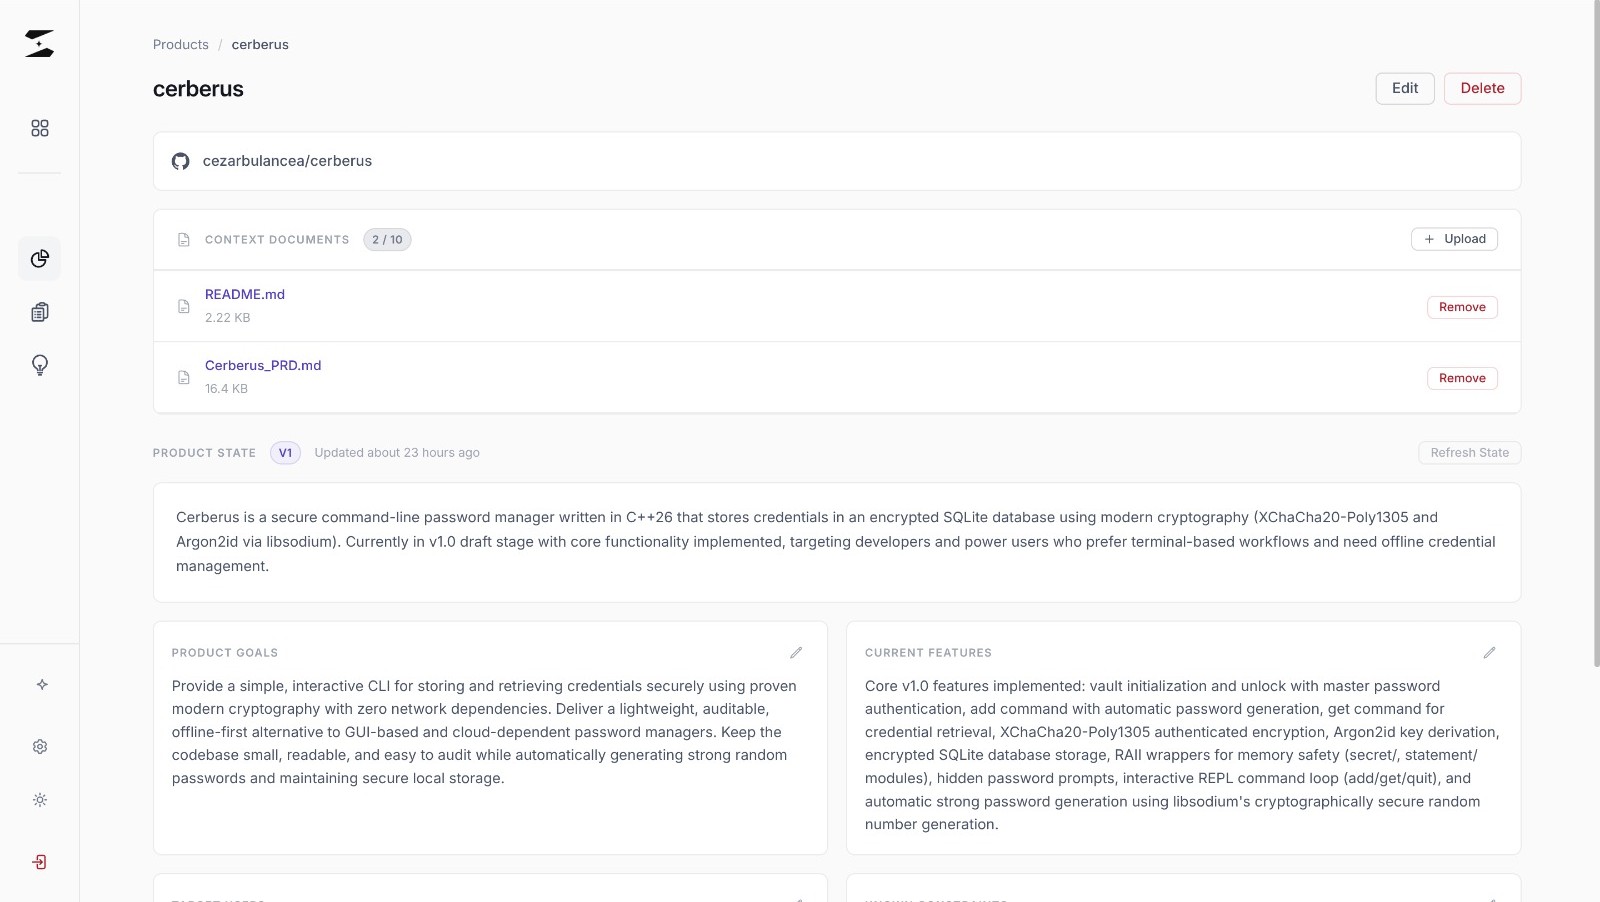Open the README.md document link
Image resolution: width=1600 pixels, height=902 pixels.
click(244, 294)
